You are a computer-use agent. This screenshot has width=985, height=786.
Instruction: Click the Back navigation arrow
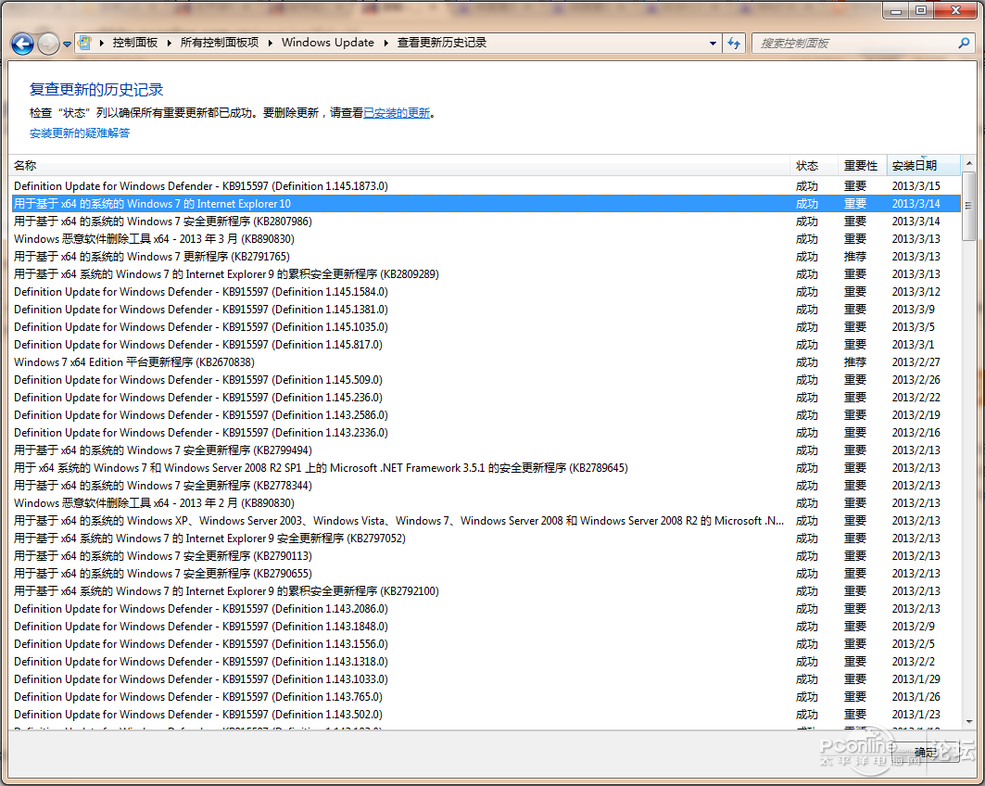[x=22, y=43]
